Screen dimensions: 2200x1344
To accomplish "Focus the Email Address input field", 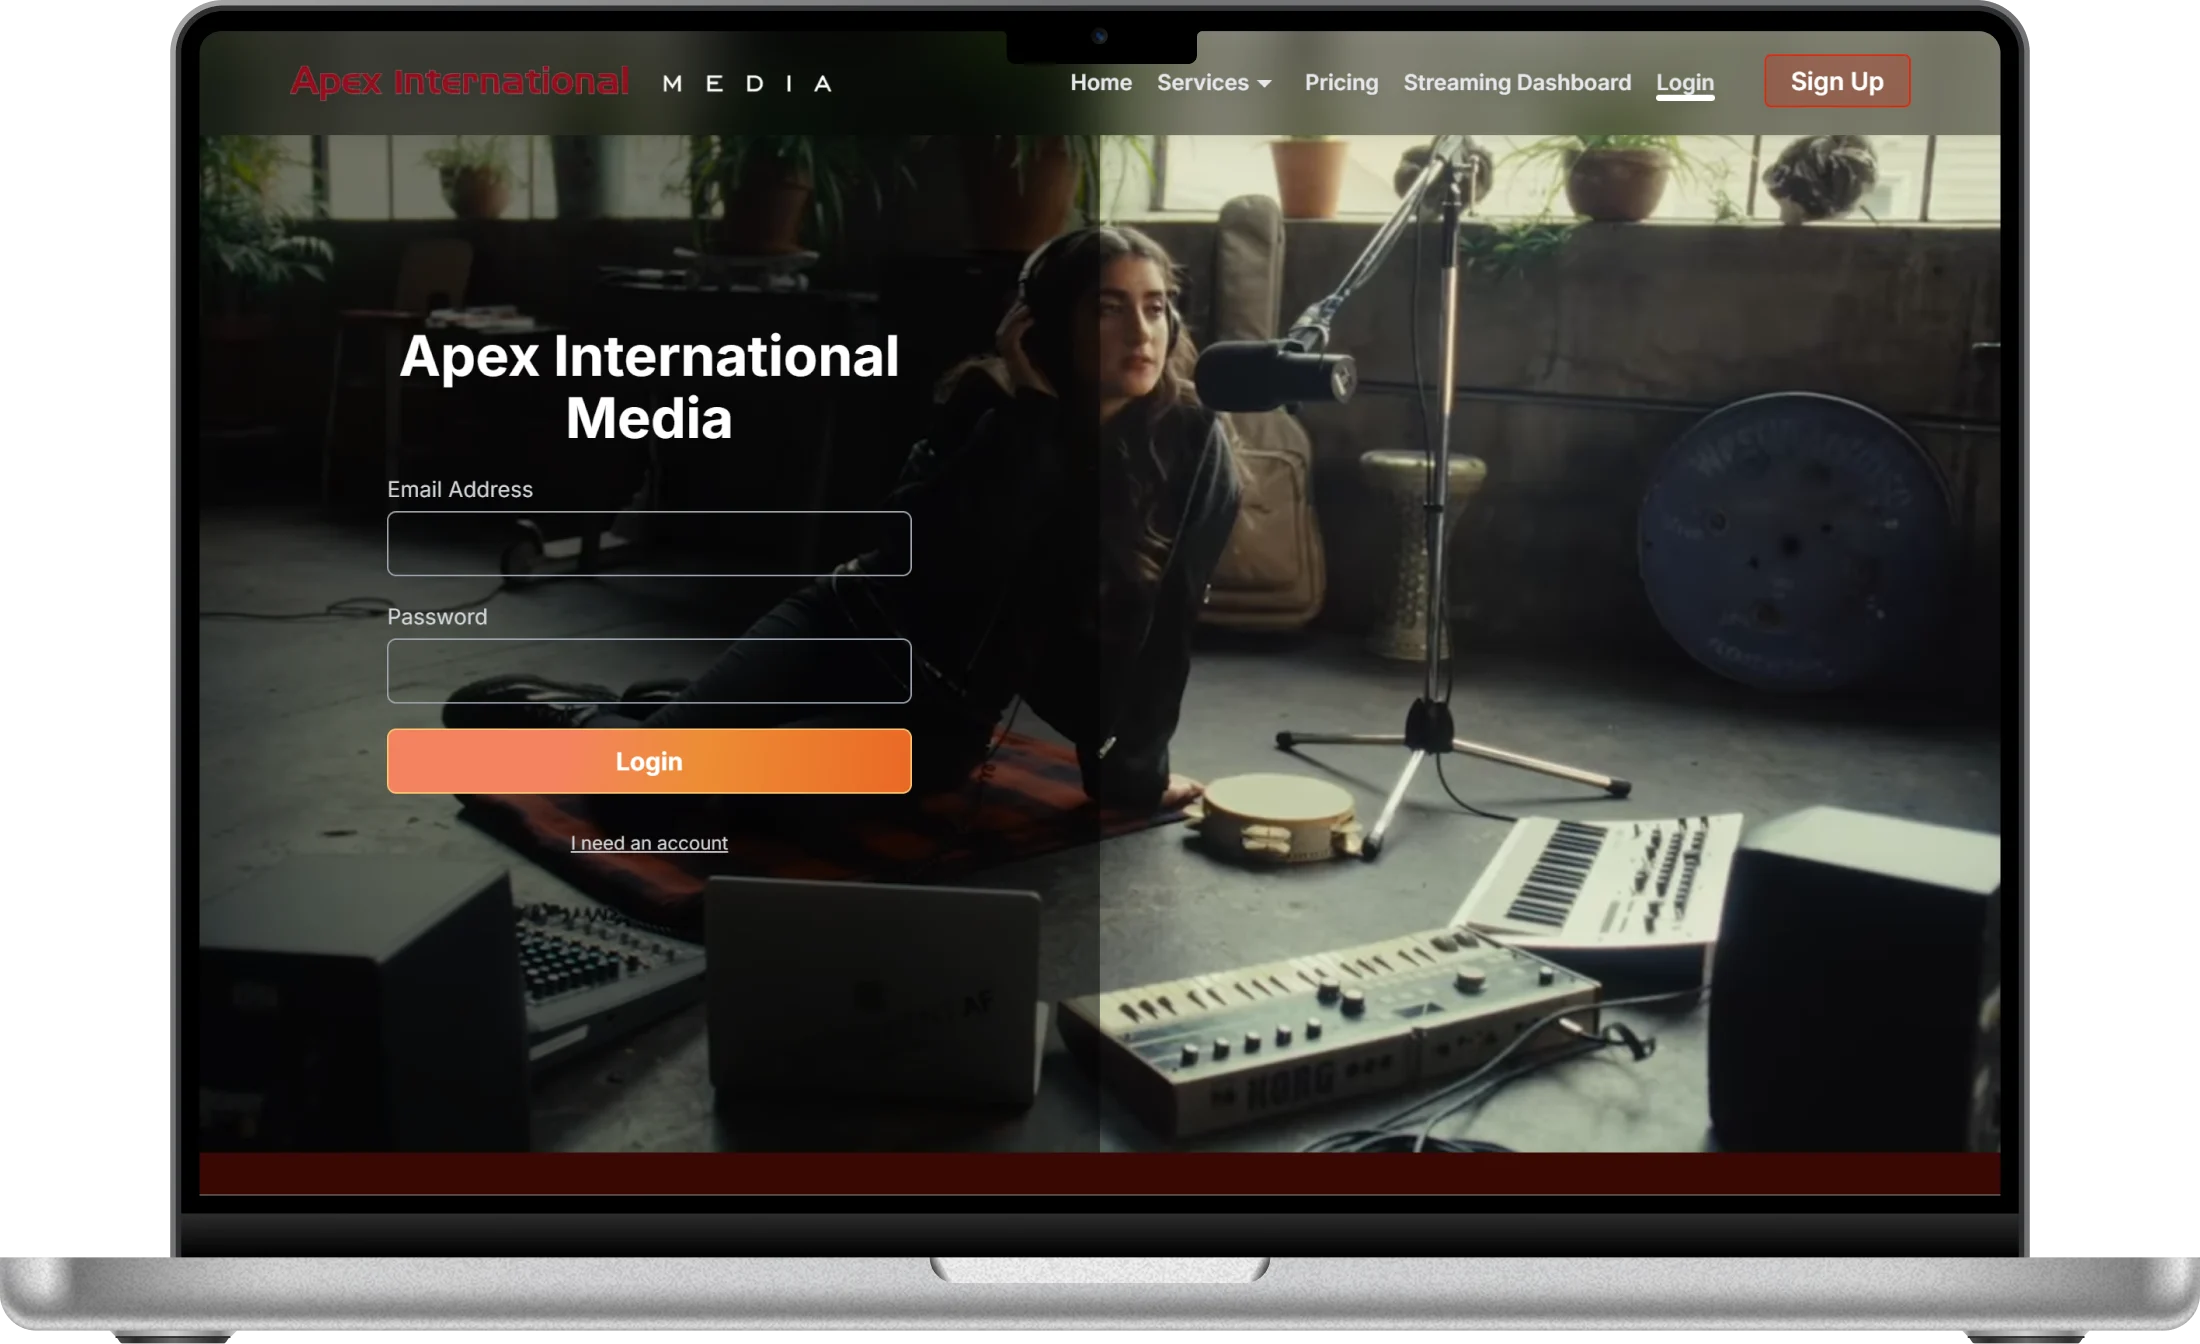I will point(649,543).
